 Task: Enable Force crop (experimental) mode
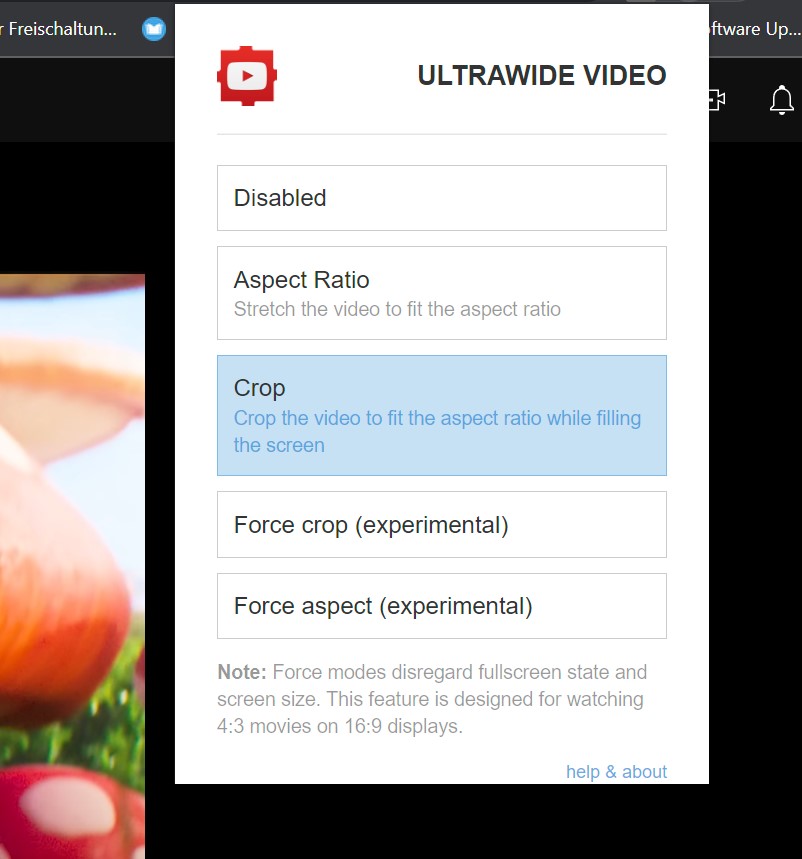point(442,524)
